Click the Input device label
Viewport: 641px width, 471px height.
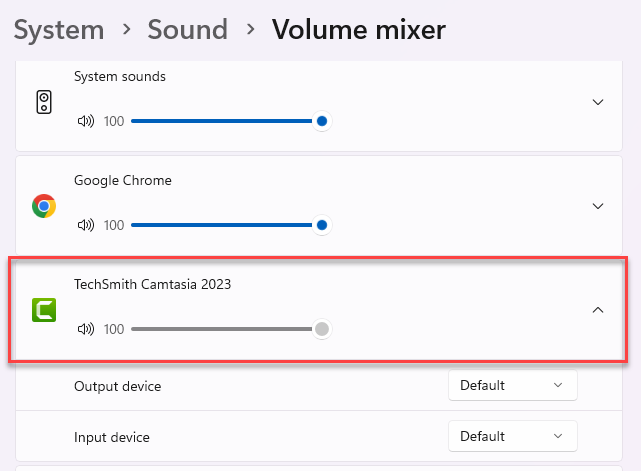[112, 437]
